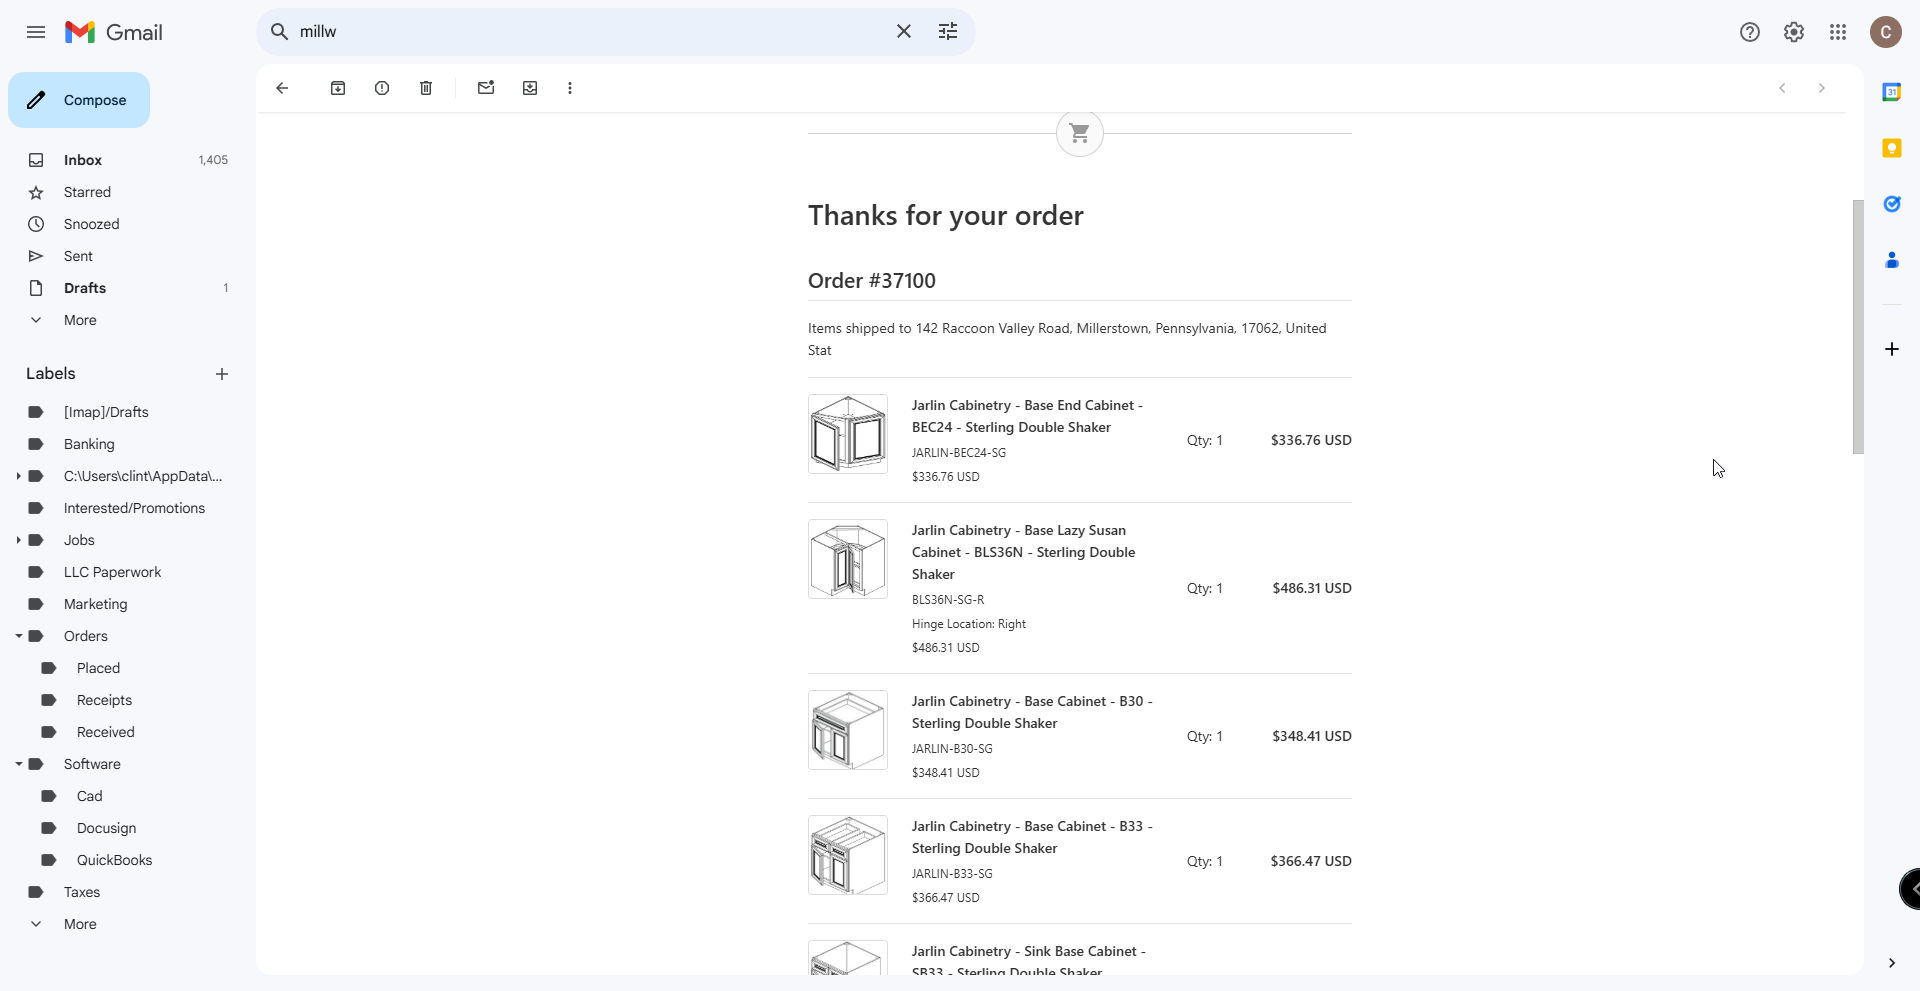The width and height of the screenshot is (1920, 991).
Task: Show search options filter icon
Action: [x=948, y=32]
